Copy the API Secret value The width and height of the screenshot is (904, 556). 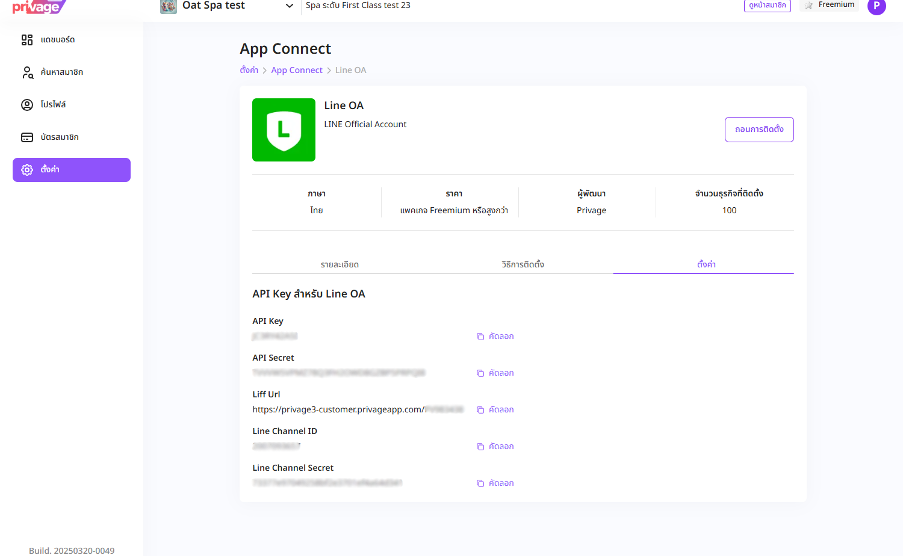pos(495,373)
